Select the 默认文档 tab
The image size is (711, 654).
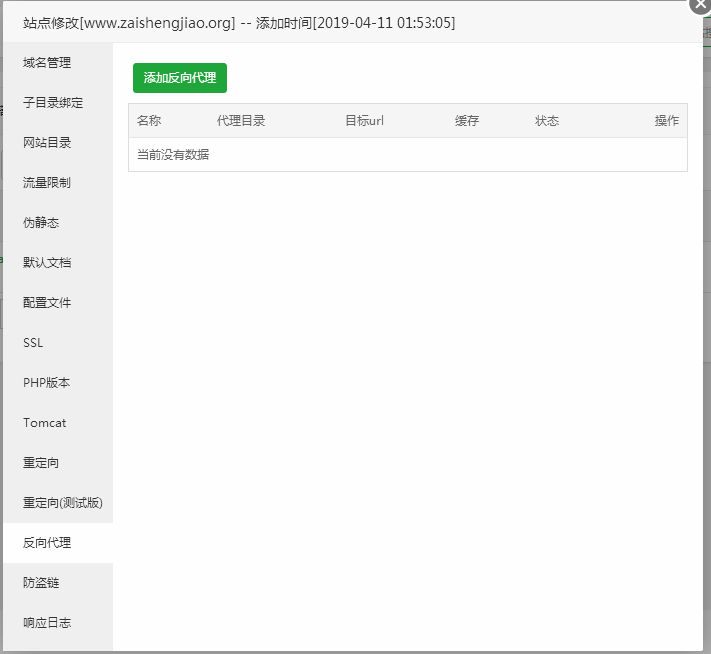[x=58, y=263]
